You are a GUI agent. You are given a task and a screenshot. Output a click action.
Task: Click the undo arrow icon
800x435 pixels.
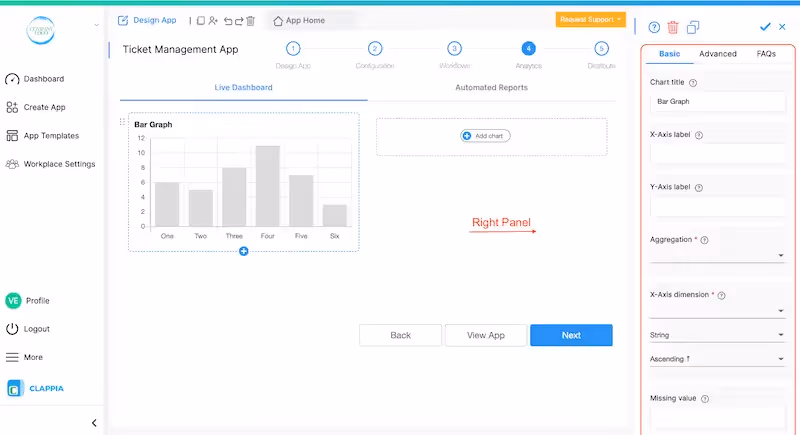pyautogui.click(x=228, y=21)
